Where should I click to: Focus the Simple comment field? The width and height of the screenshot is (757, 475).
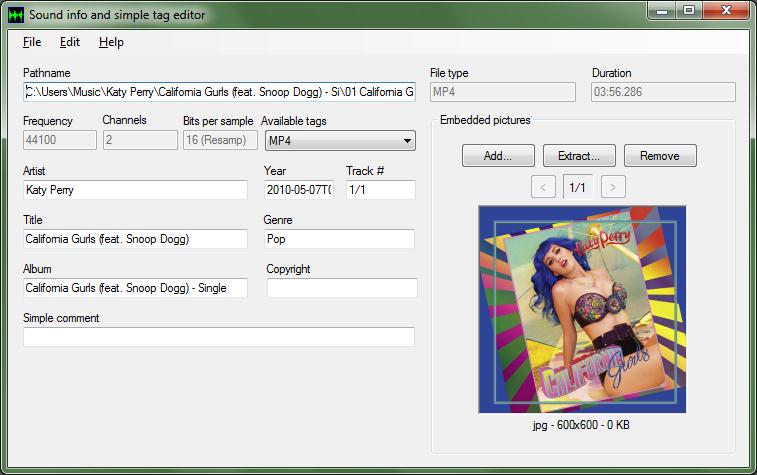(218, 337)
